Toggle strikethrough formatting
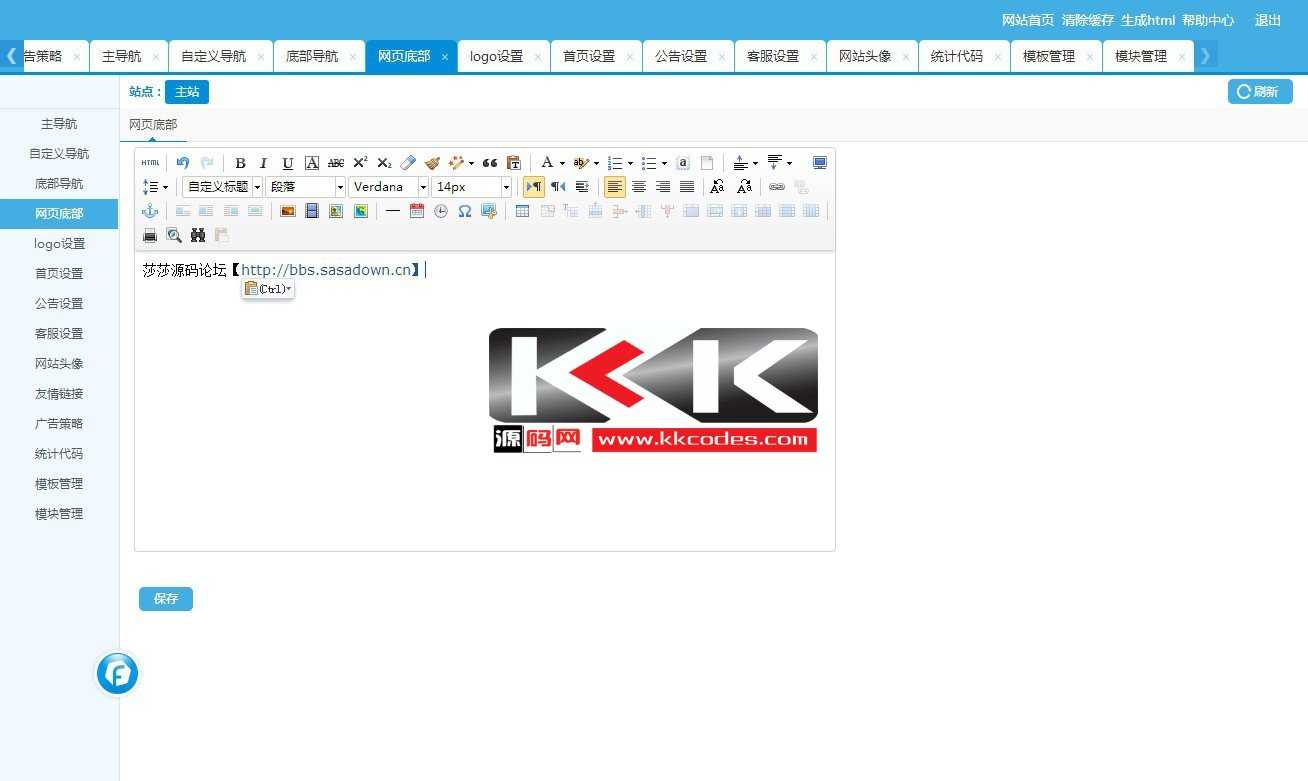1308x781 pixels. (336, 163)
